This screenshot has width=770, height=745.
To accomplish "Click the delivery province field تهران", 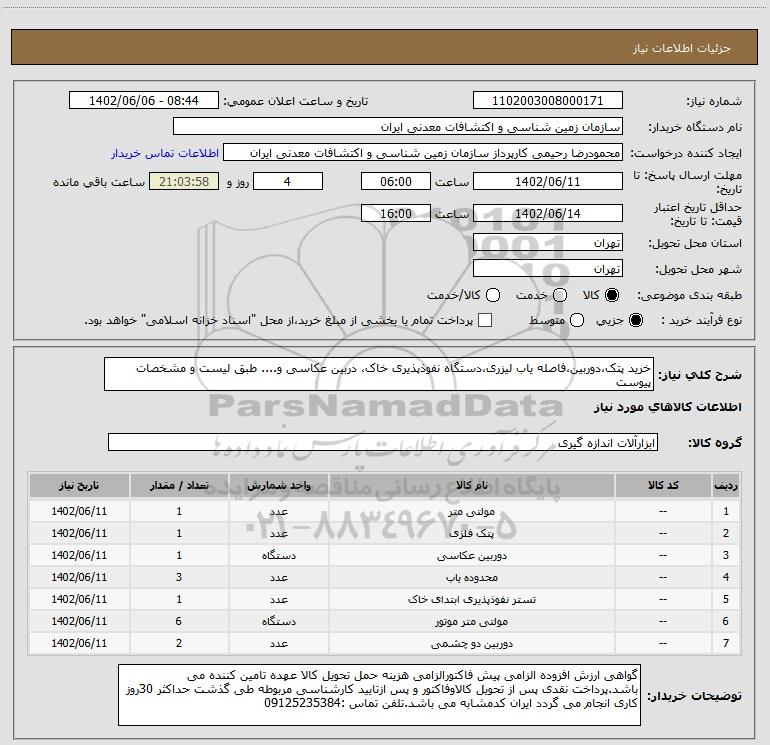I will click(548, 243).
